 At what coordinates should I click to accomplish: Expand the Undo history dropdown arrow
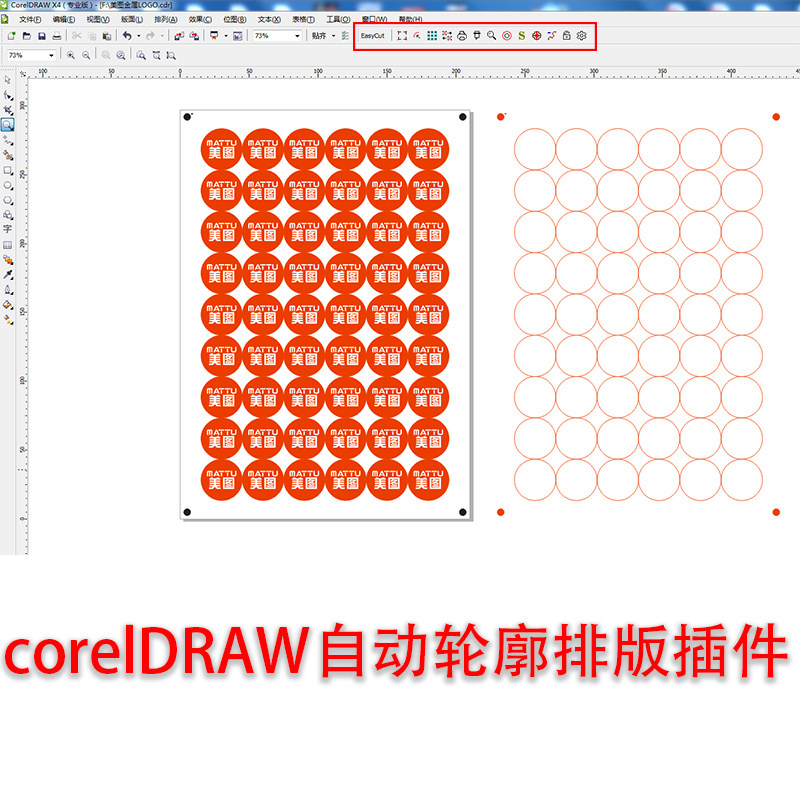point(138,36)
